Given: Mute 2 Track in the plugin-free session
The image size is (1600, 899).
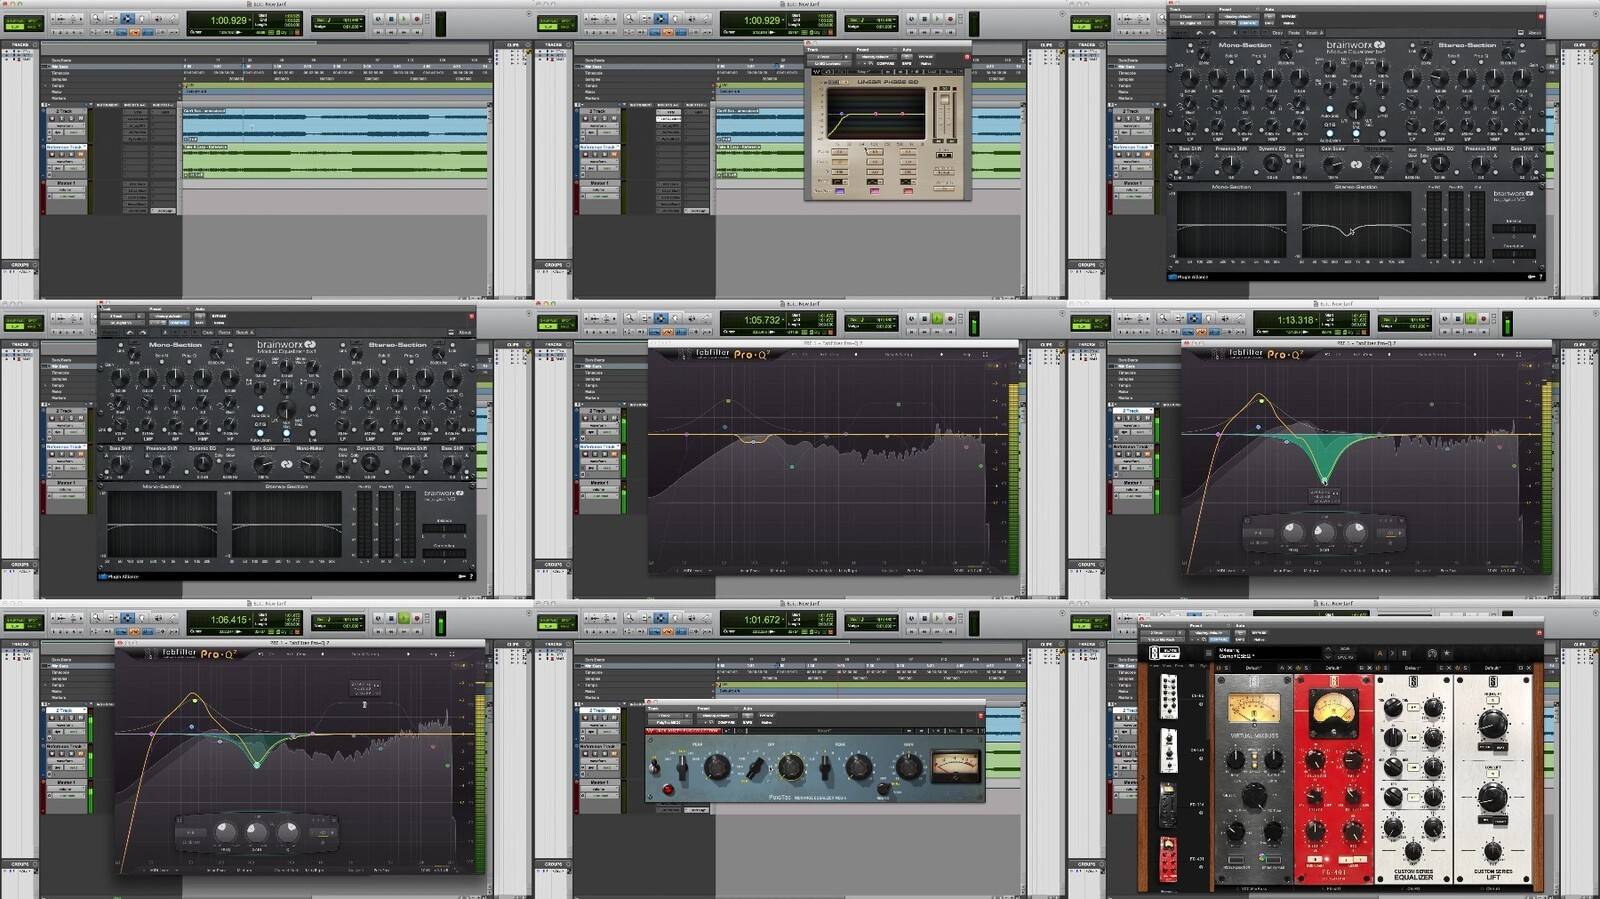Looking at the screenshot, I should pos(81,118).
